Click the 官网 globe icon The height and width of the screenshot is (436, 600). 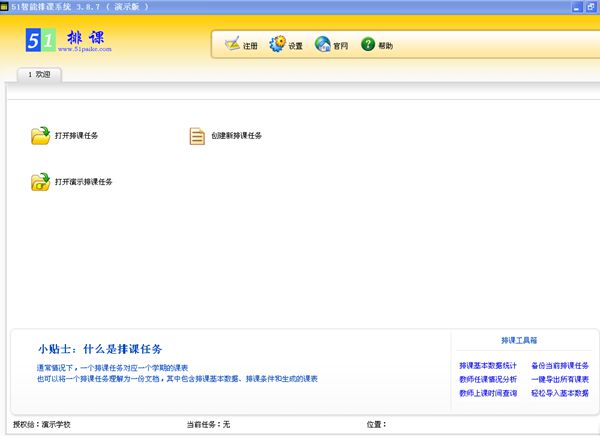(323, 45)
